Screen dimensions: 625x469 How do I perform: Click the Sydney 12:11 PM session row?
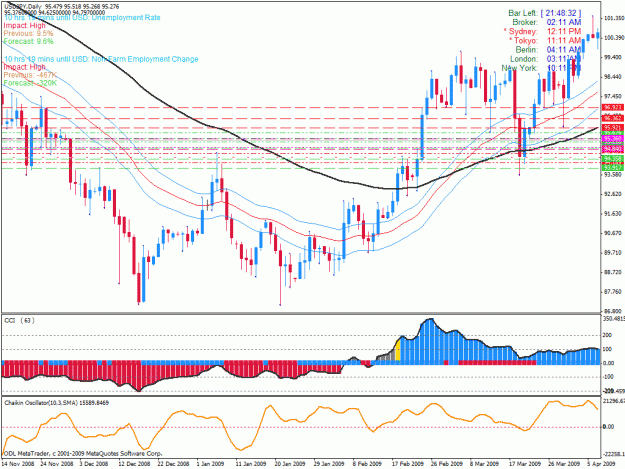[x=542, y=31]
